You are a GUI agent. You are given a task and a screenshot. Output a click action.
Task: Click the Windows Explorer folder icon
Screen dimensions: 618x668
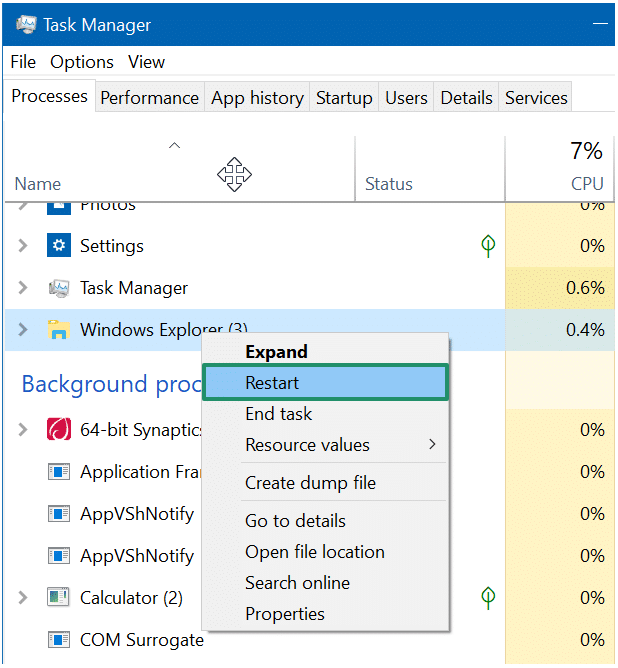pos(59,330)
